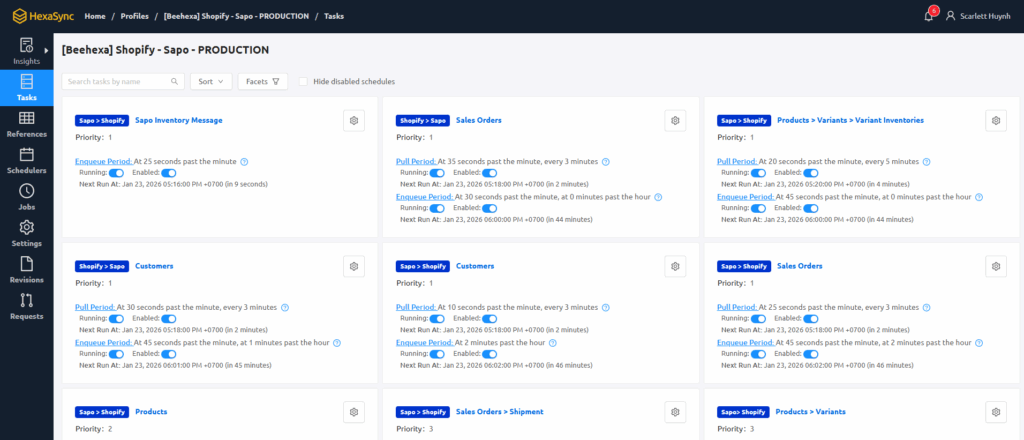1024x440 pixels.
Task: Open the gear settings of the Products card
Action: 354,412
